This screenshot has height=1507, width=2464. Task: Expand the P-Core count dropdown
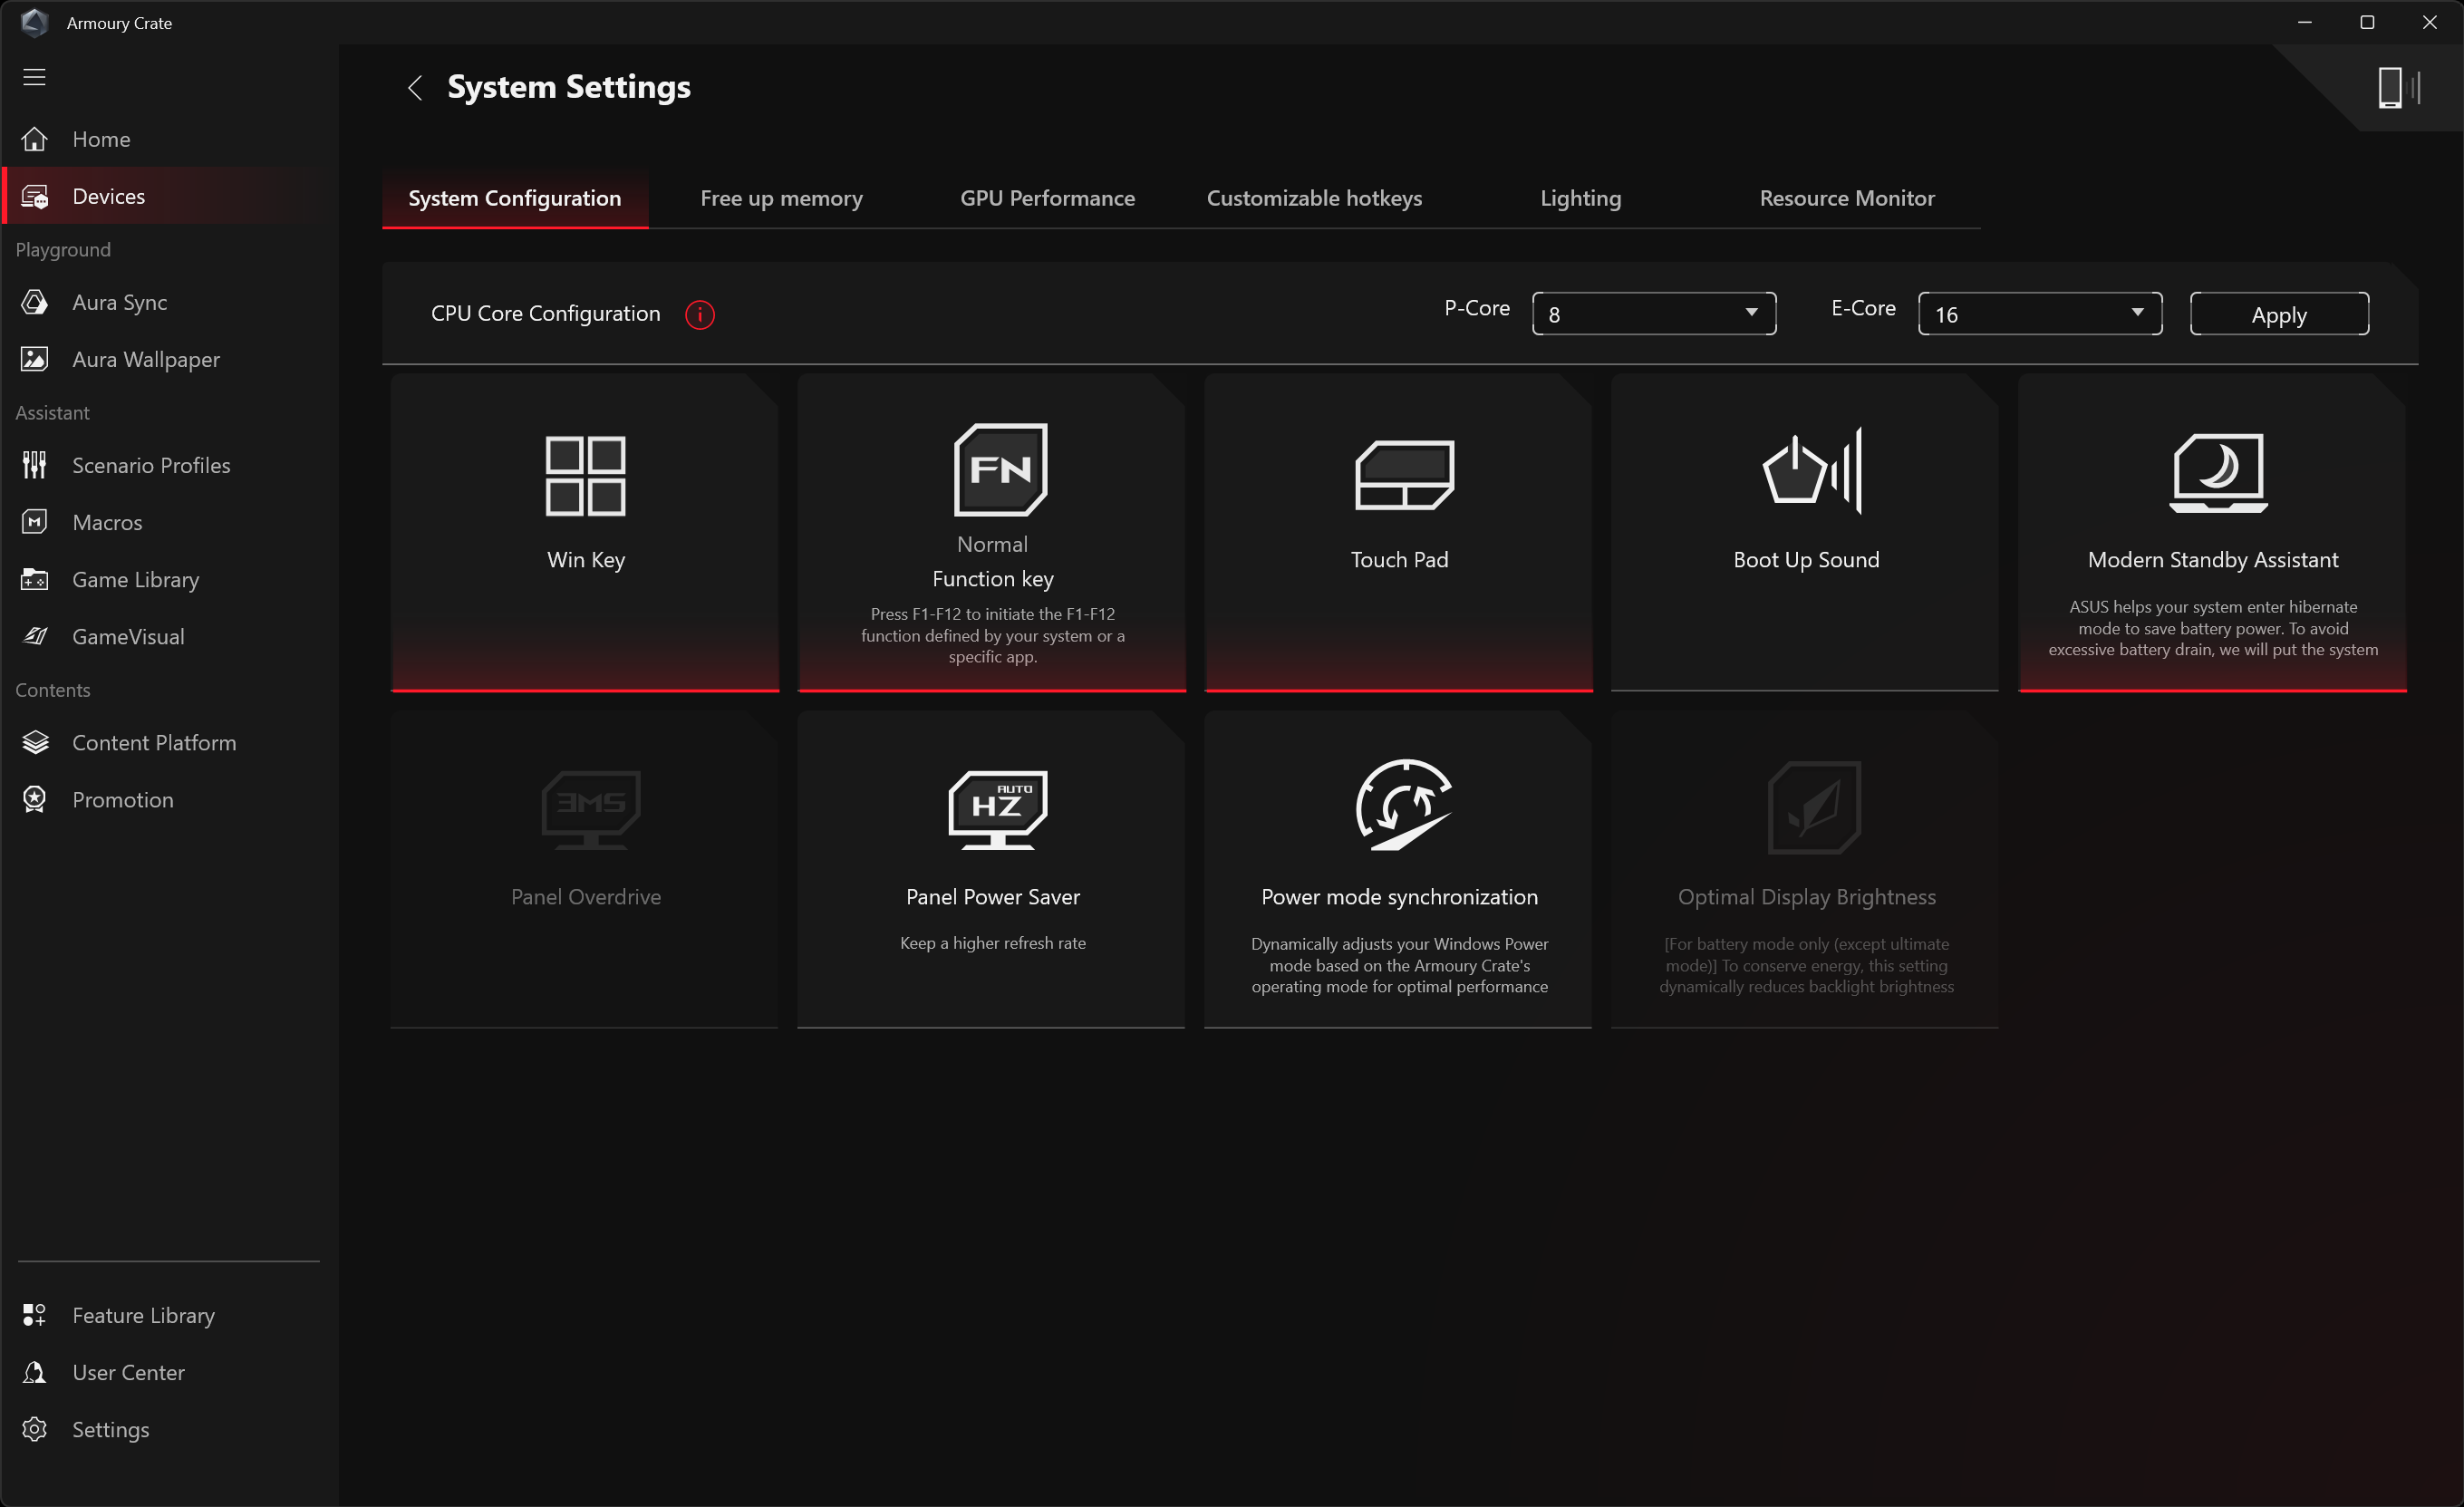(x=1653, y=314)
